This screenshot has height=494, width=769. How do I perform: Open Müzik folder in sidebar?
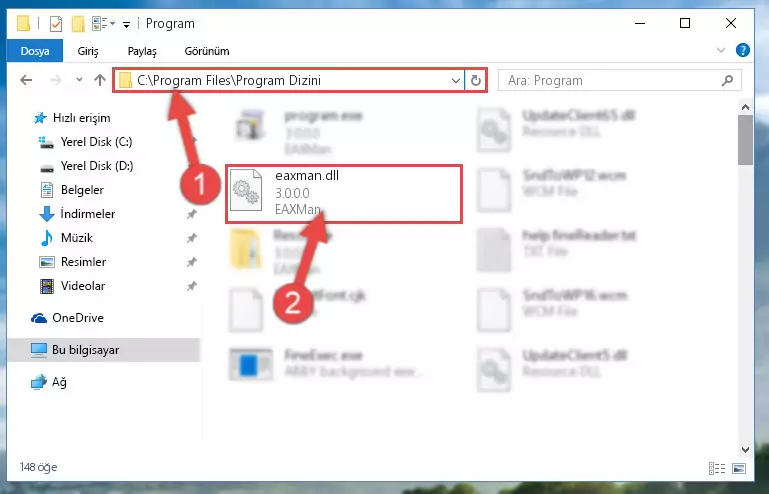(x=66, y=238)
